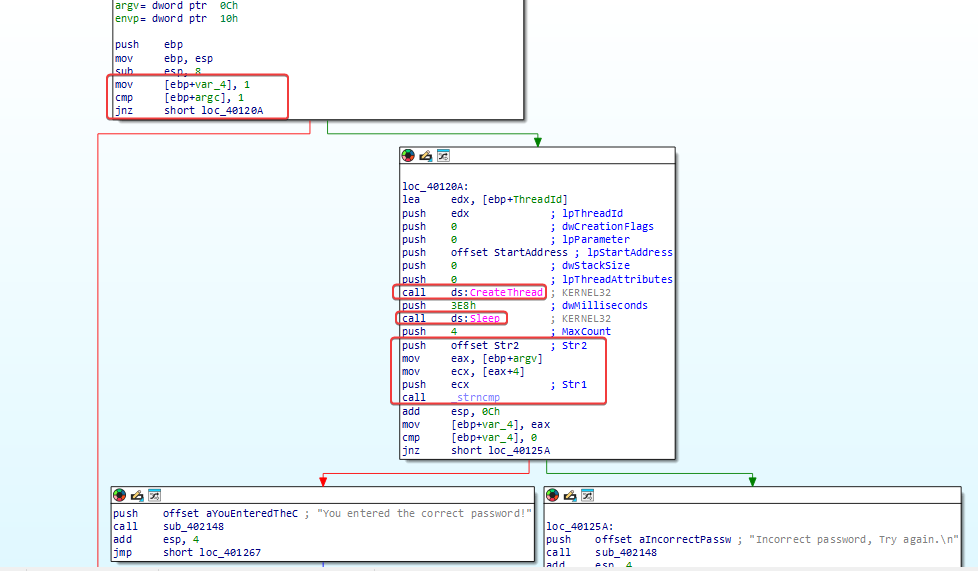Viewport: 978px width, 571px height.
Task: Click the loc_40125A: label
Action: pos(579,526)
